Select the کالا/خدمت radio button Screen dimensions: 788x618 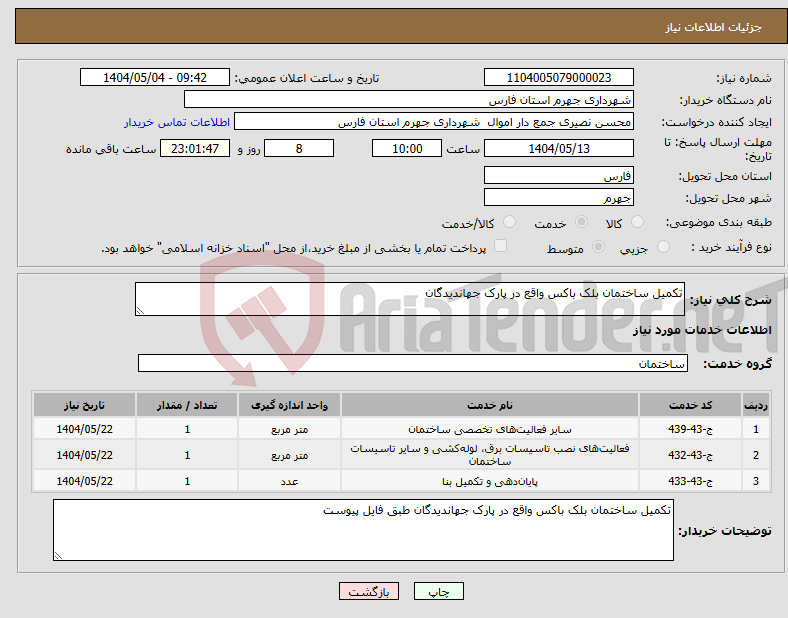tap(509, 222)
